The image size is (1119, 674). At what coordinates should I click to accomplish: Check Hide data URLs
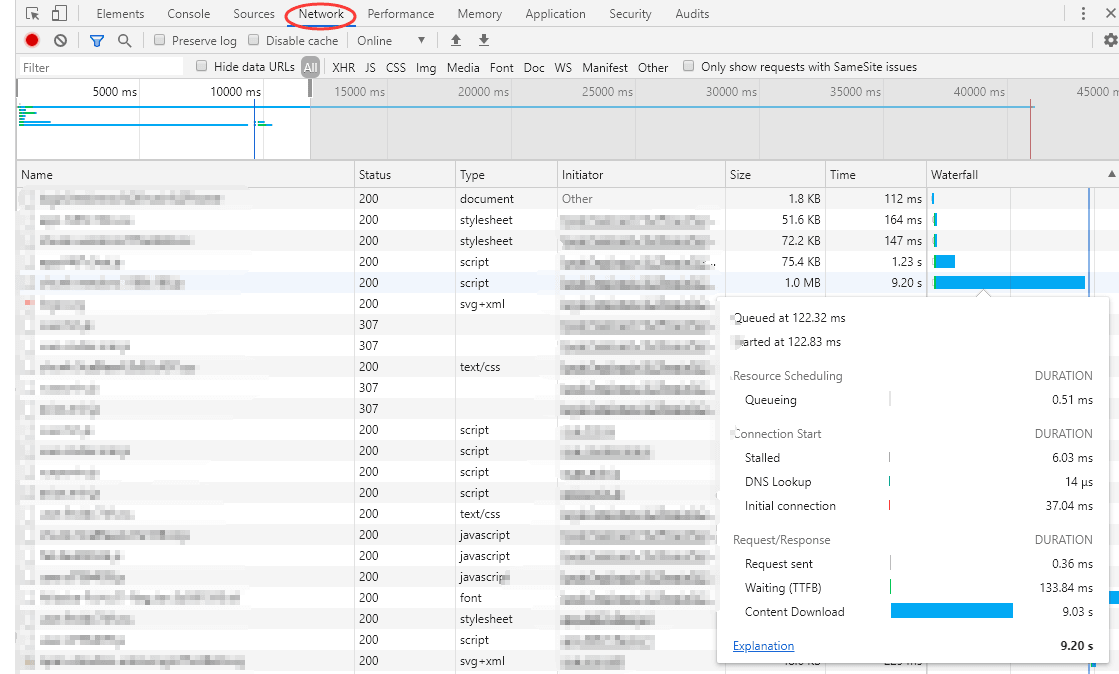(201, 66)
